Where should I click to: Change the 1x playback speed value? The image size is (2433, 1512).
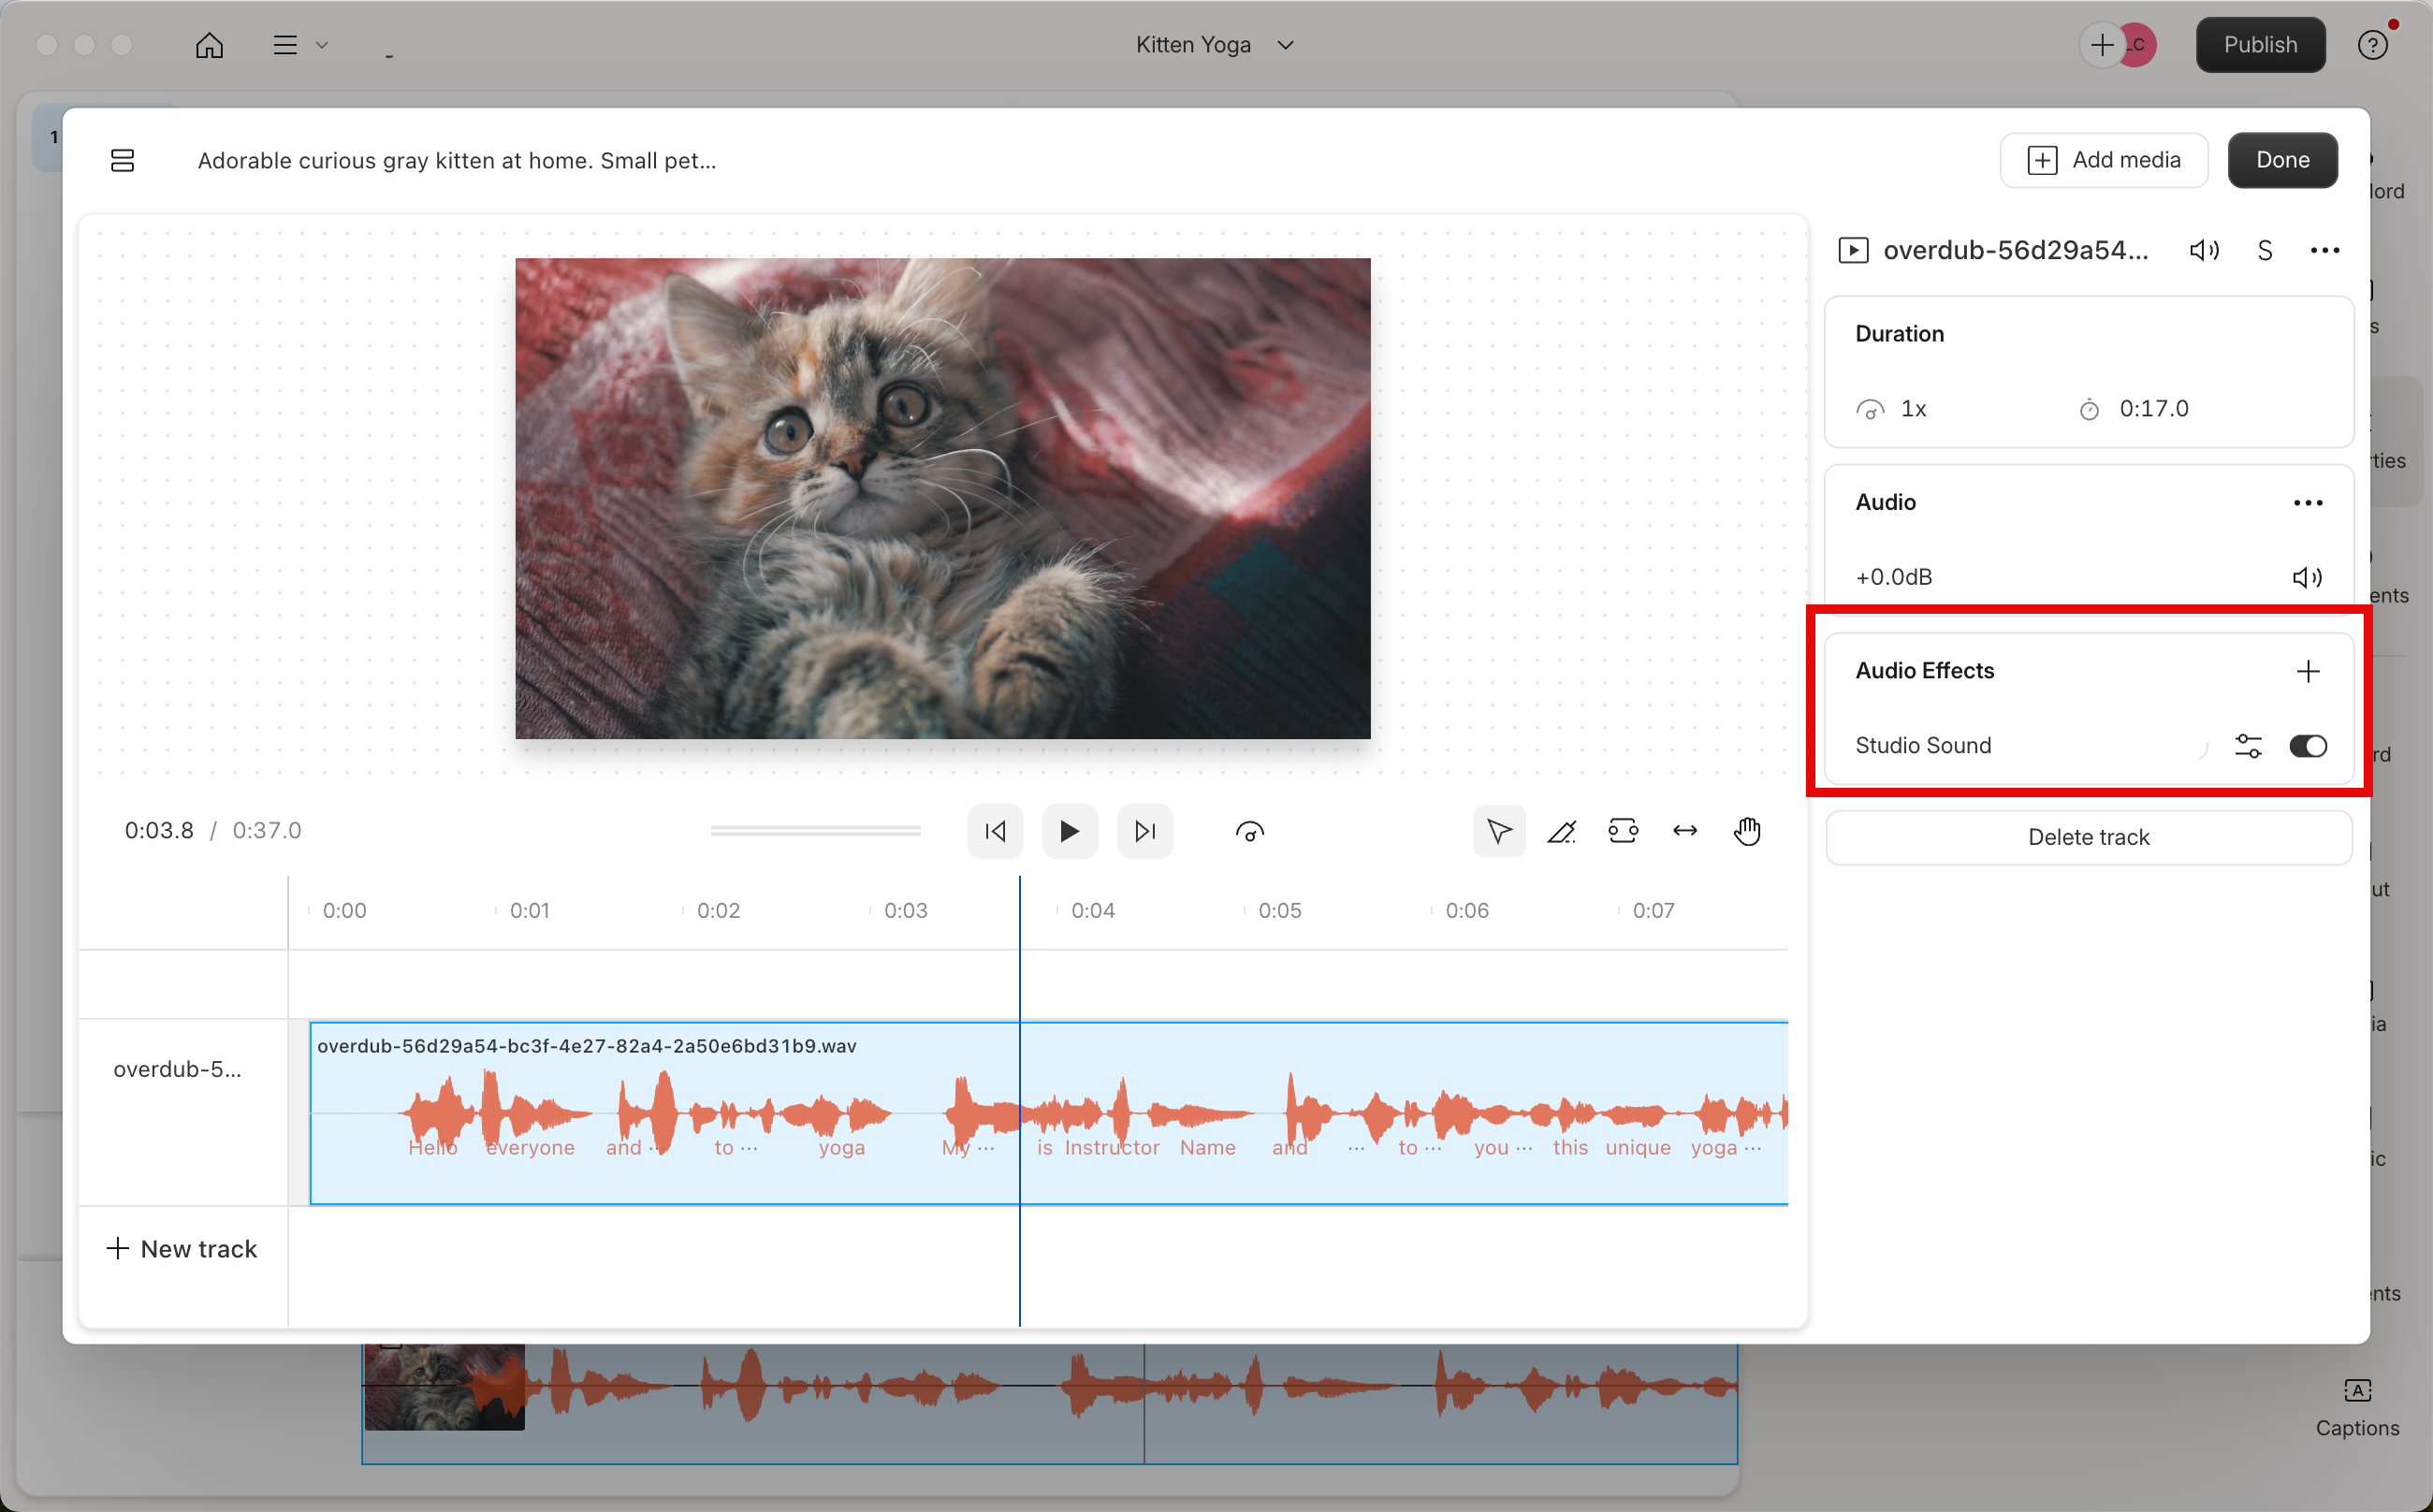click(x=1913, y=408)
